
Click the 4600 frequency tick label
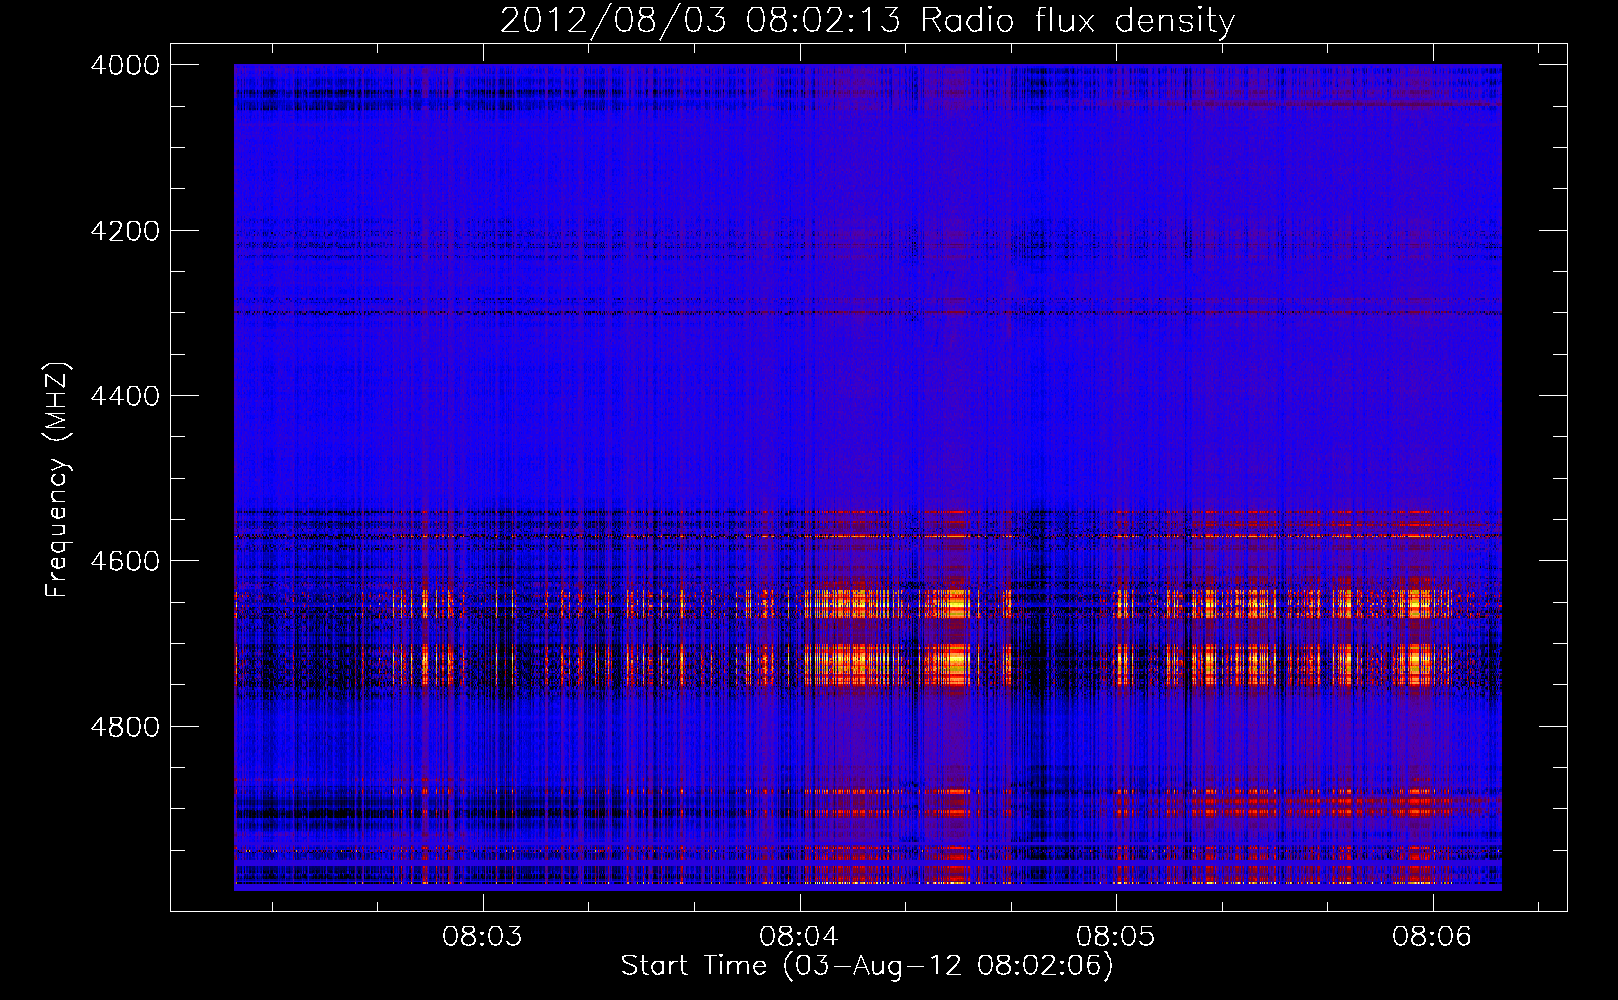coord(125,561)
